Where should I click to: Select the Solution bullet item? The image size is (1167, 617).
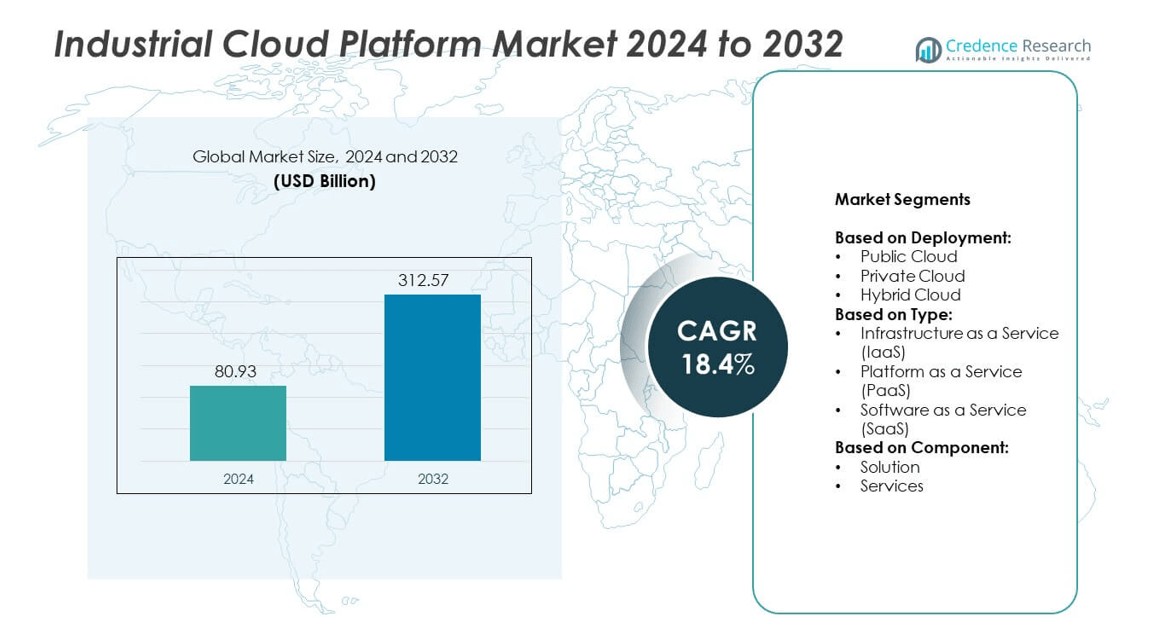pos(889,467)
